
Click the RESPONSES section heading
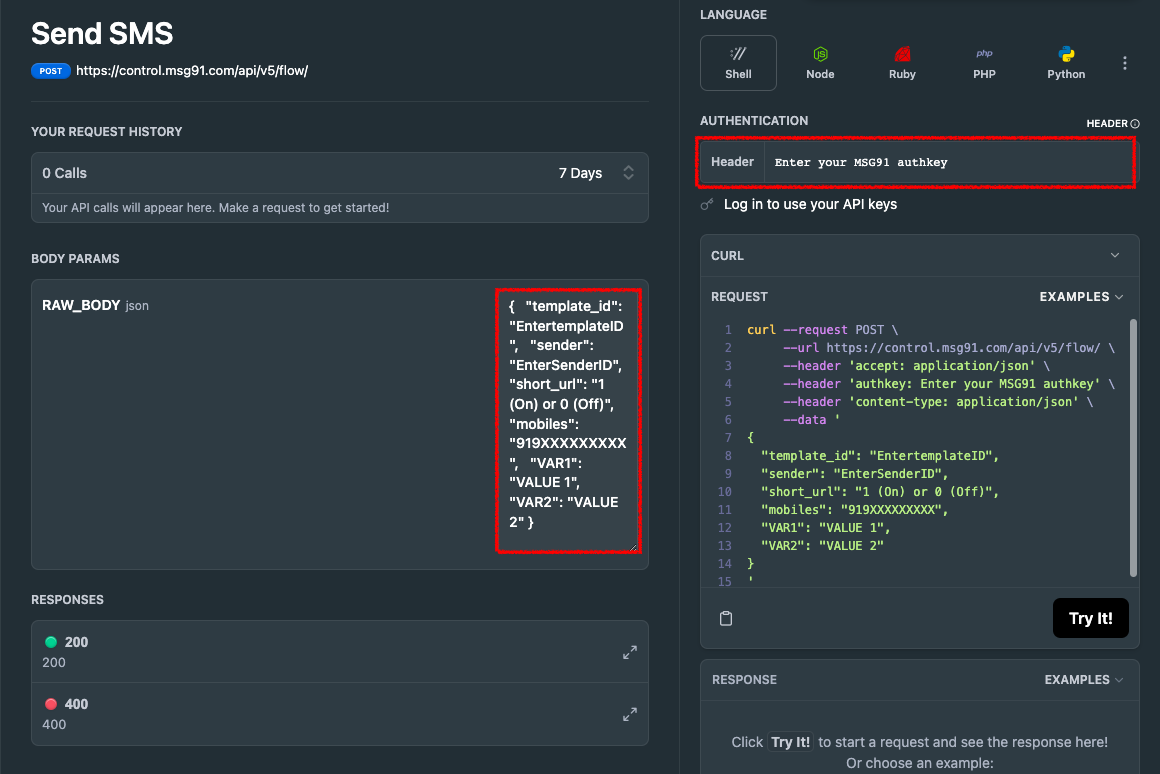pyautogui.click(x=67, y=599)
